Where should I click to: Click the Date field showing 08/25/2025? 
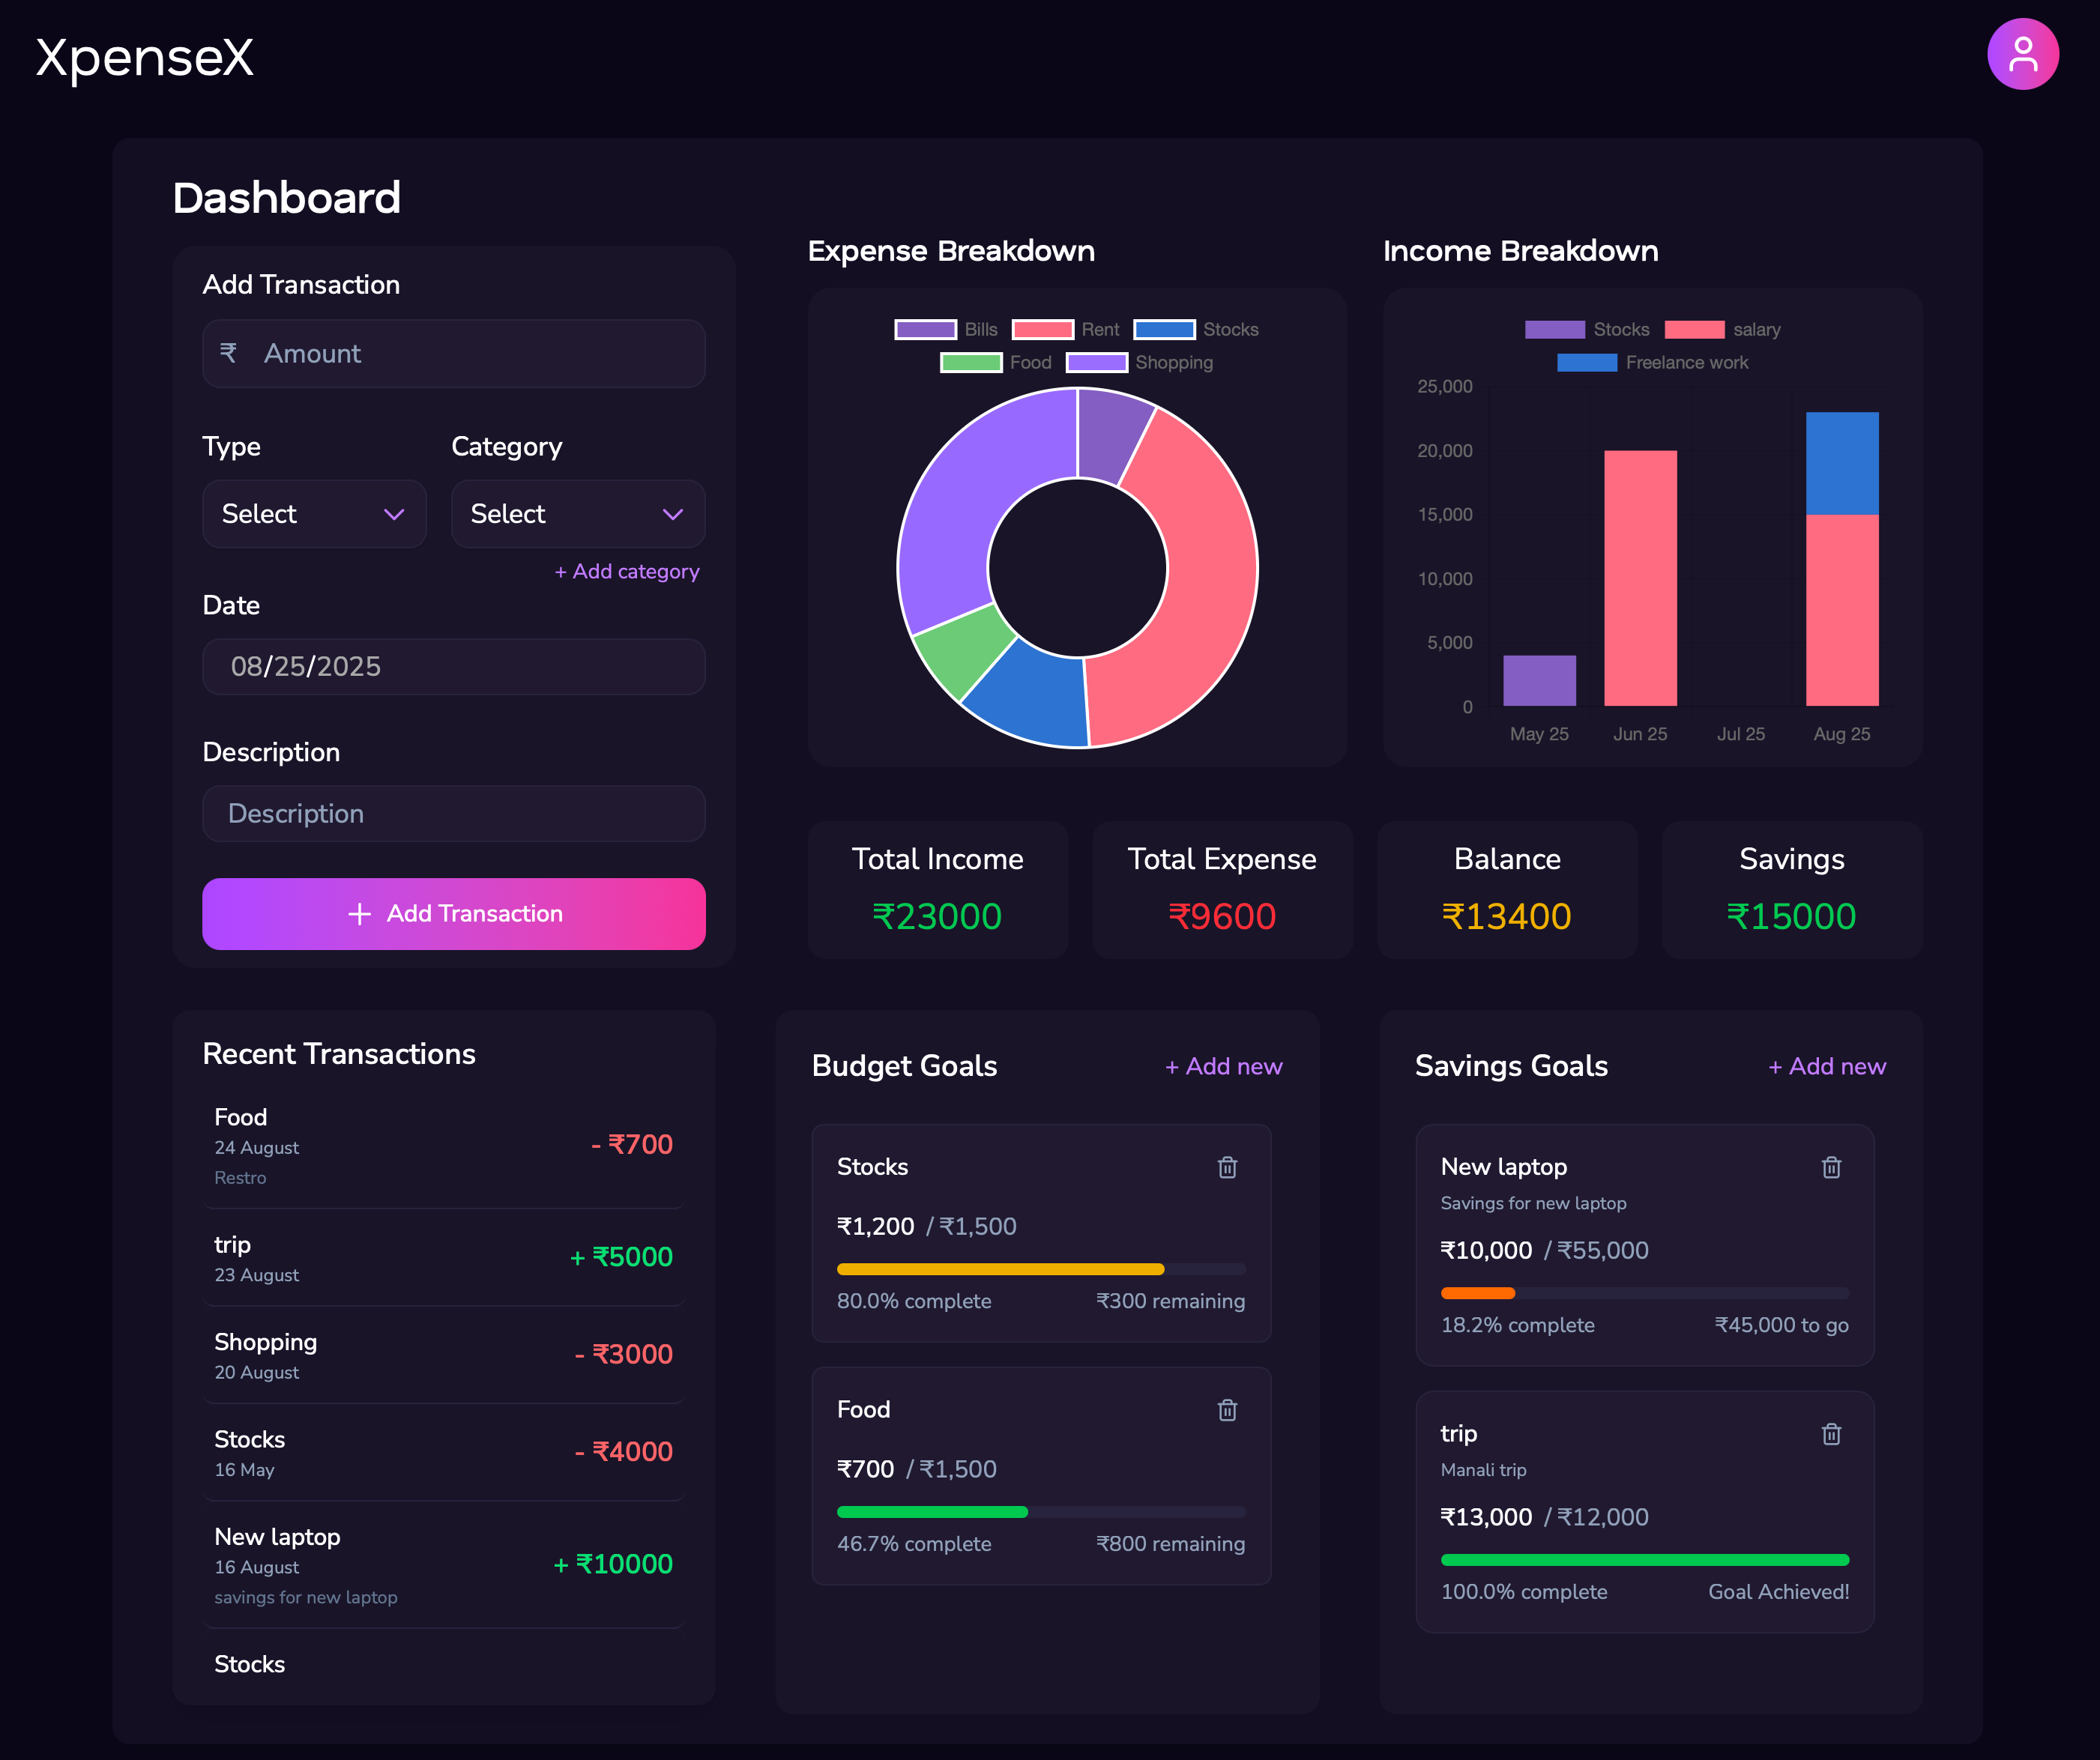453,667
